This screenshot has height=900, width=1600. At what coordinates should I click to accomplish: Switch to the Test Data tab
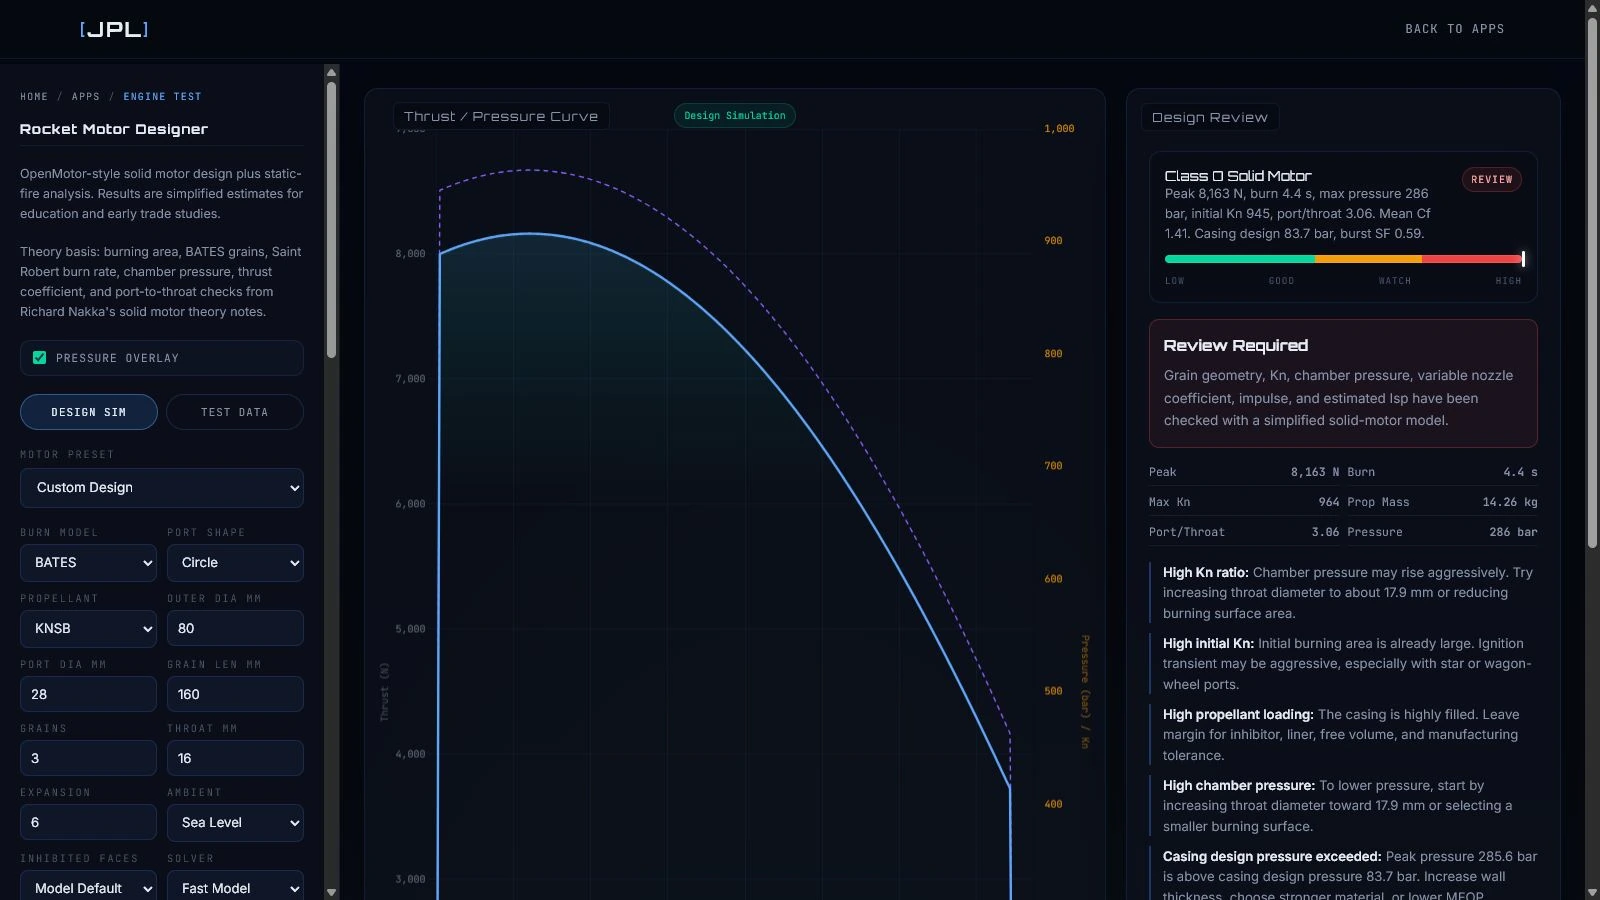[x=235, y=412]
